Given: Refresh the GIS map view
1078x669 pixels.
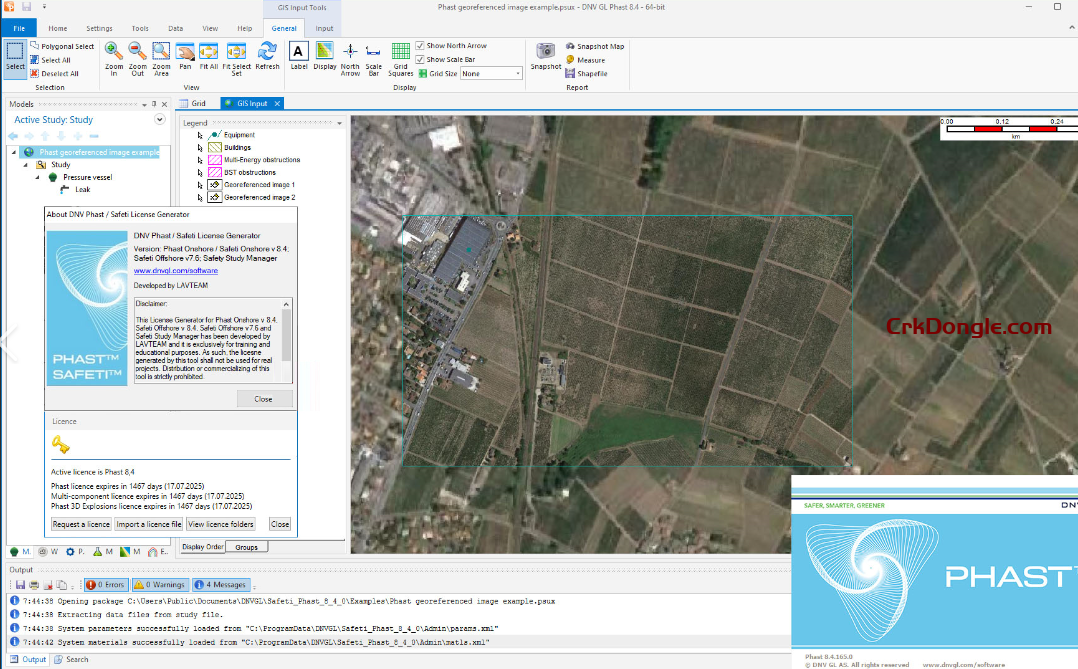Looking at the screenshot, I should click(267, 56).
